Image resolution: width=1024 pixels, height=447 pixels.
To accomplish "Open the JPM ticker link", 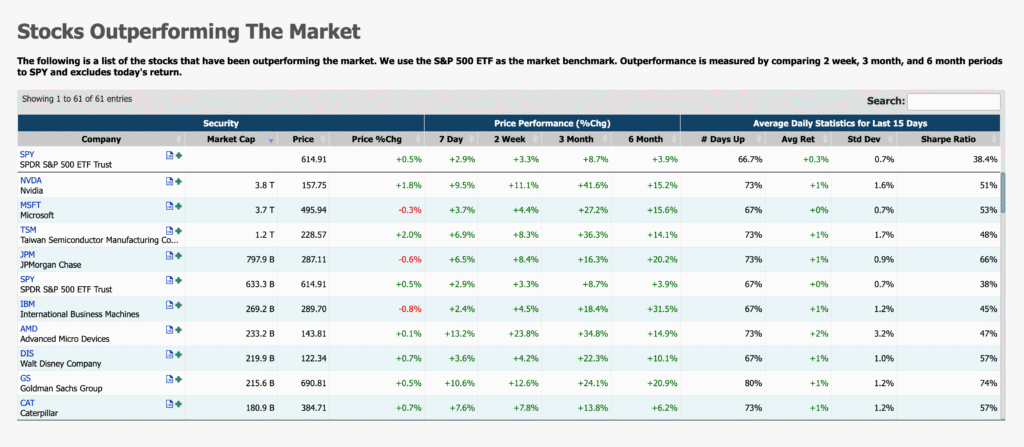I will 27,254.
